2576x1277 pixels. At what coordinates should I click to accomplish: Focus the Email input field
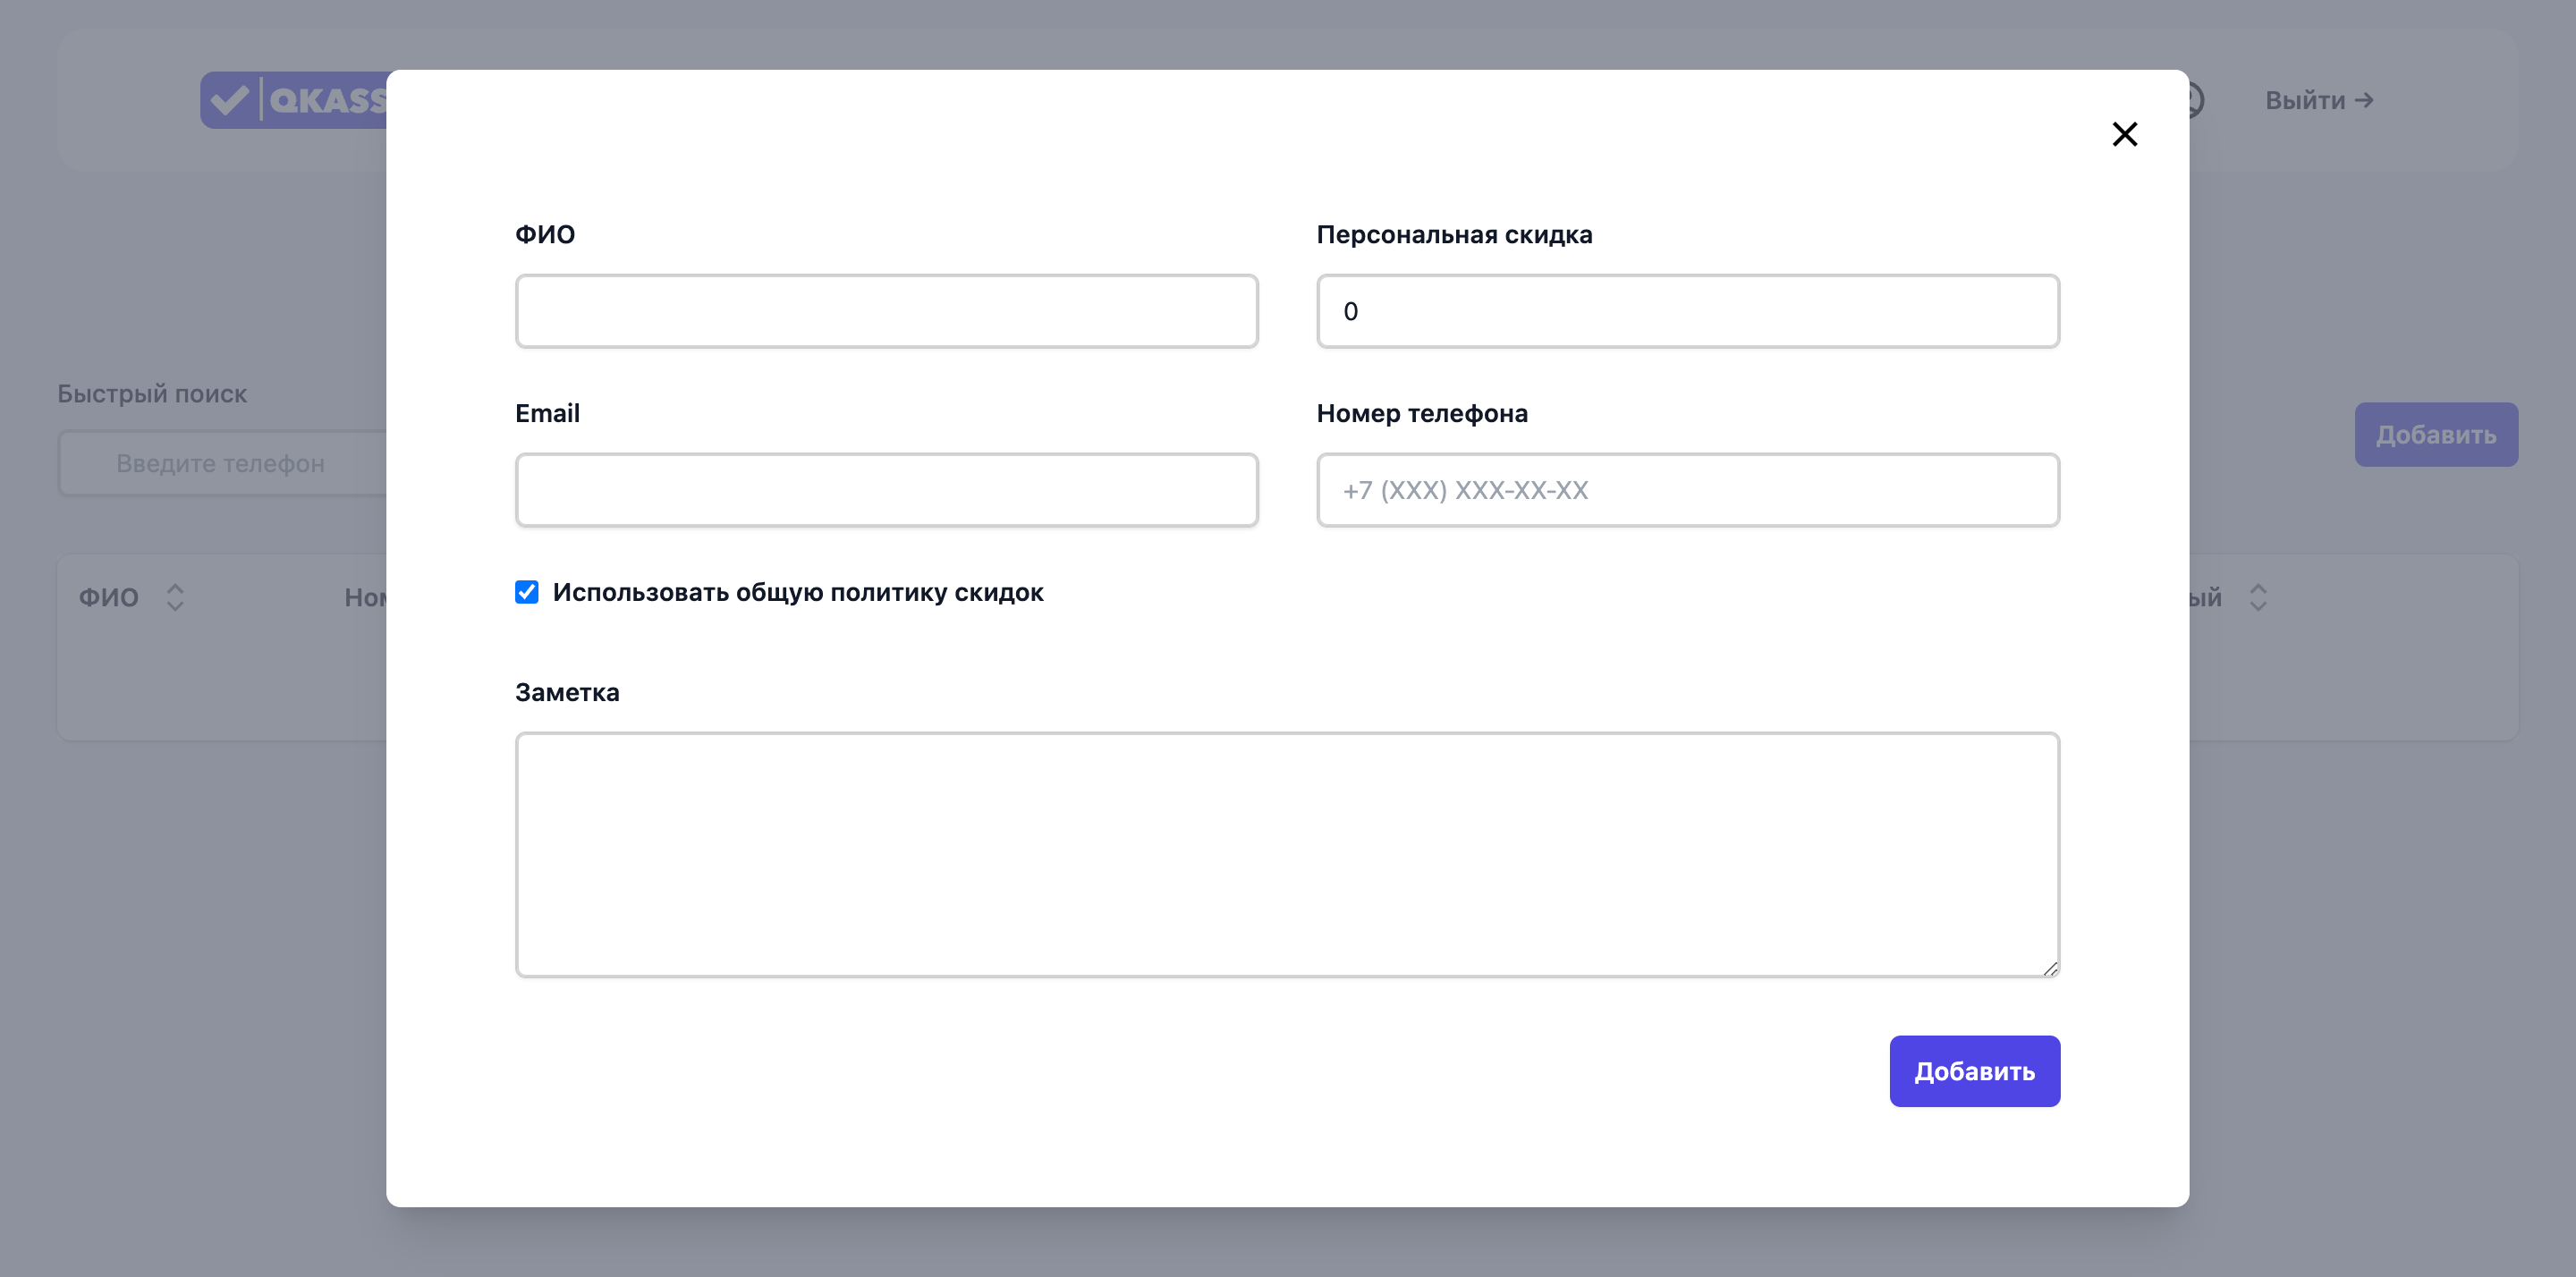point(886,490)
